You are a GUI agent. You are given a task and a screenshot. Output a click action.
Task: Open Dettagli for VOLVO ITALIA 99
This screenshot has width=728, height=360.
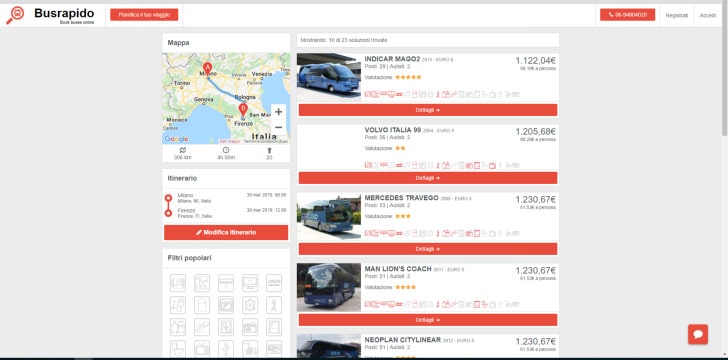pyautogui.click(x=428, y=178)
